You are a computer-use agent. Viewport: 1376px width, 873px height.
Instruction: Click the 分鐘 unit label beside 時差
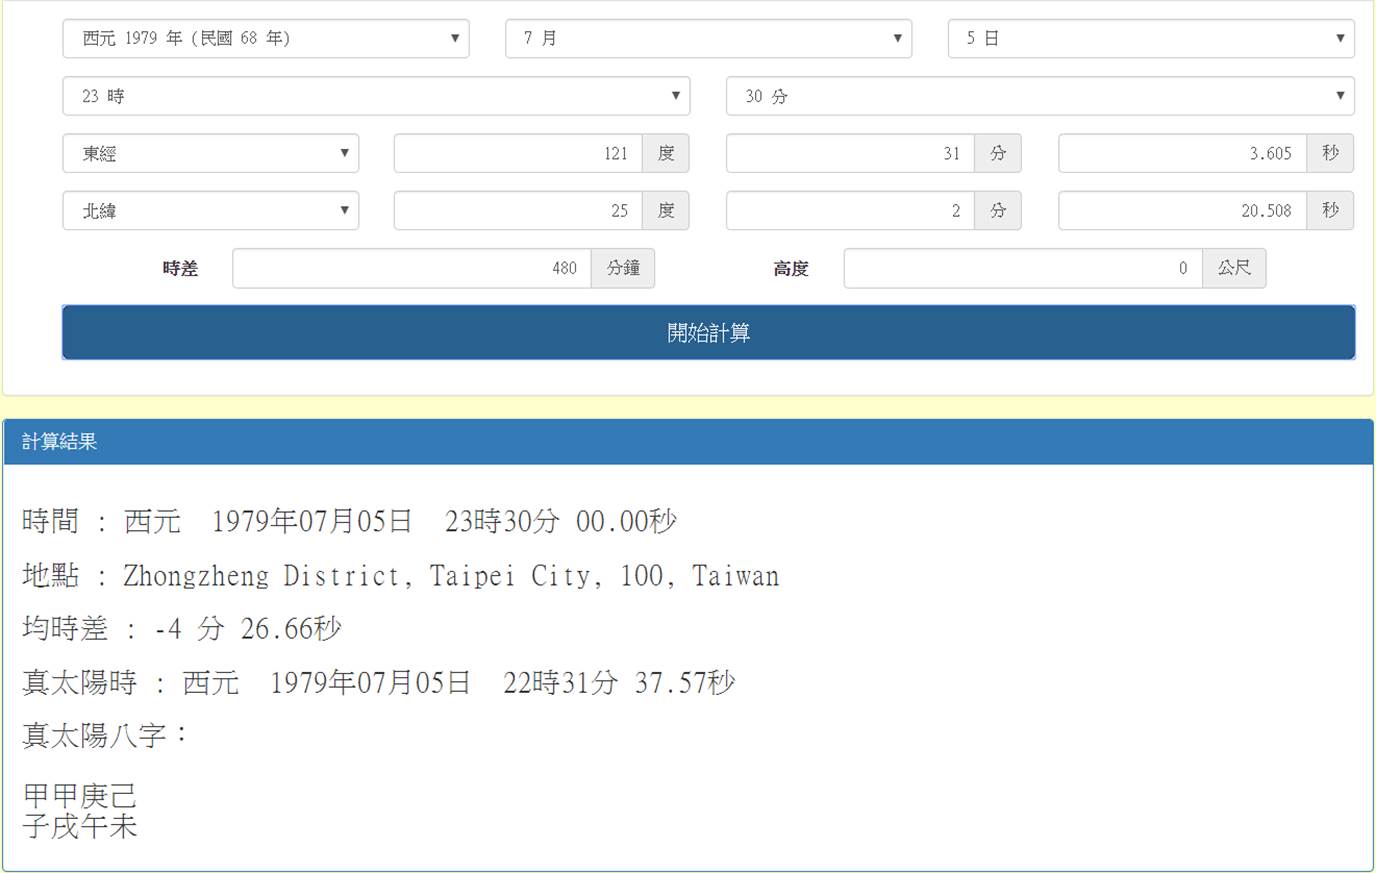(623, 268)
